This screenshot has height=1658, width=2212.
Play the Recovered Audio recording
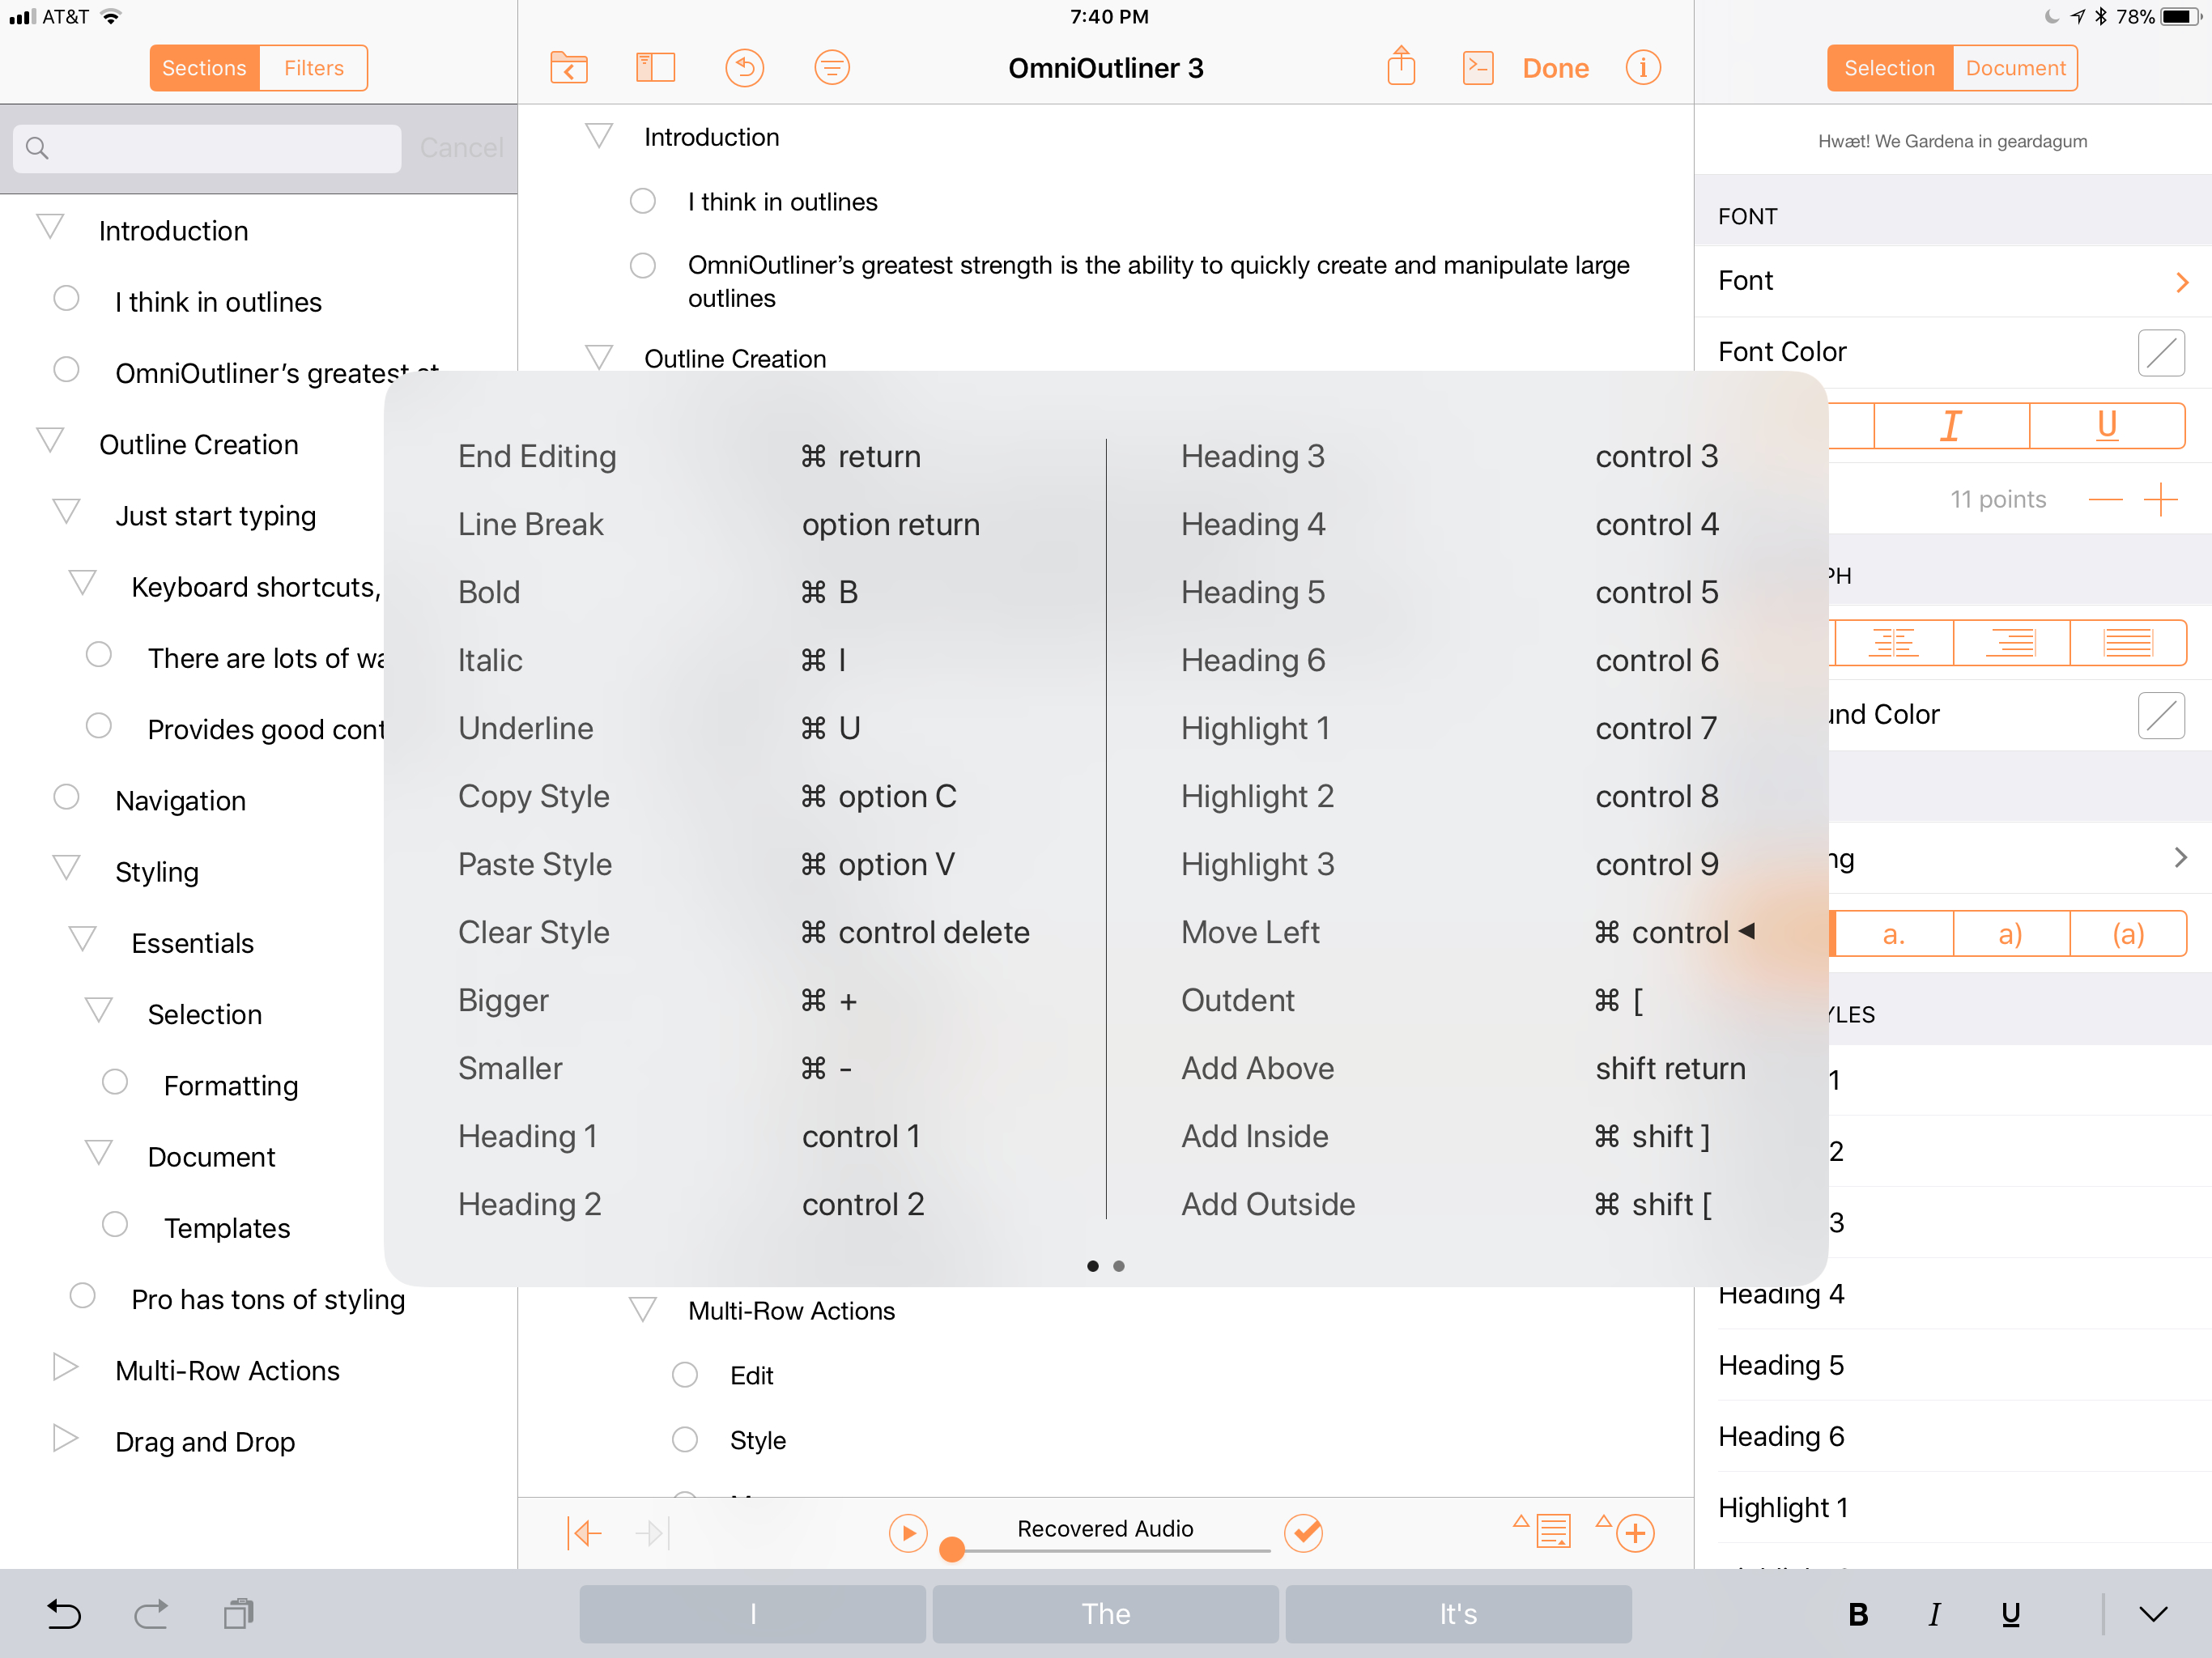coord(908,1532)
